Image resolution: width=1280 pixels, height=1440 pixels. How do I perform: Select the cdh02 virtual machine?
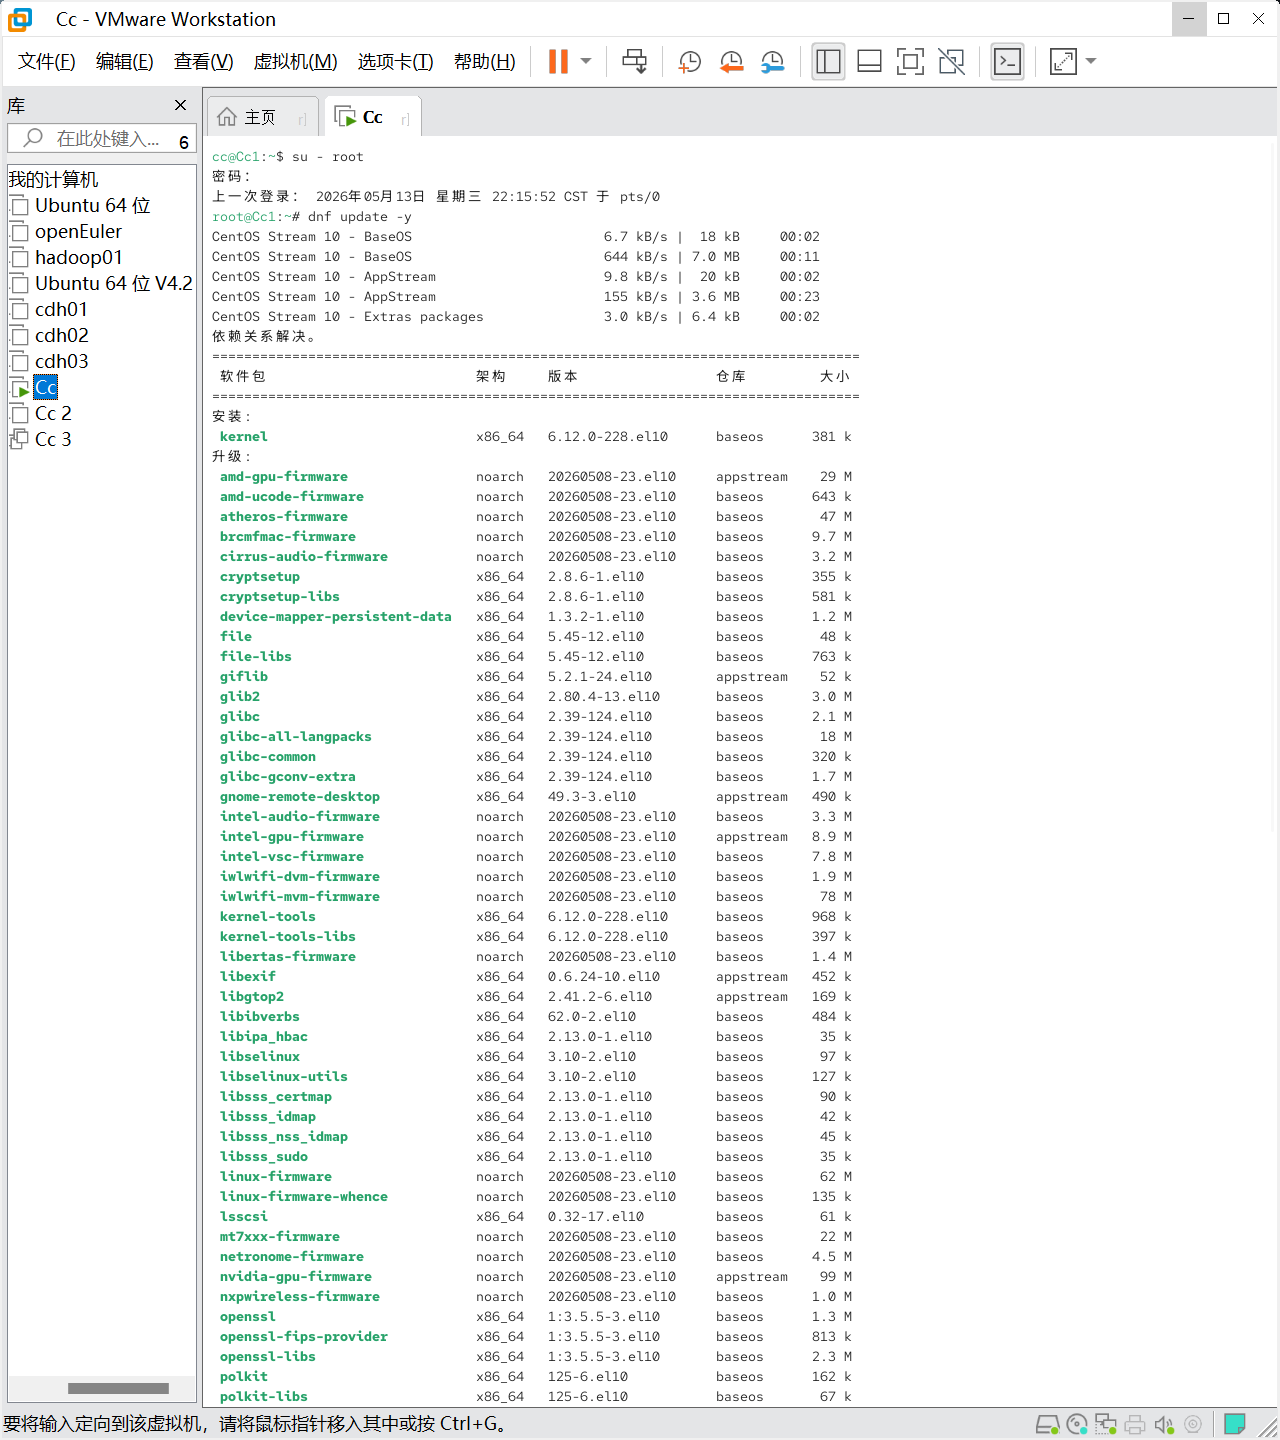(x=61, y=335)
